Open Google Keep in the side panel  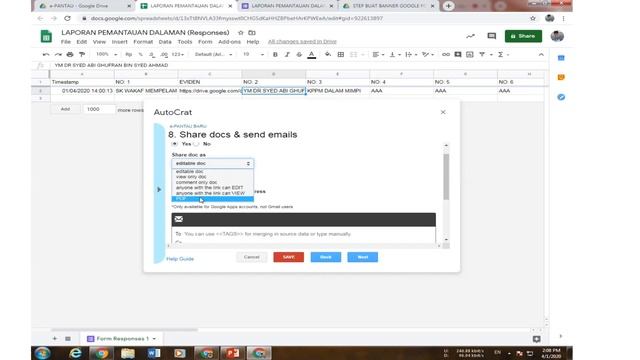[561, 77]
